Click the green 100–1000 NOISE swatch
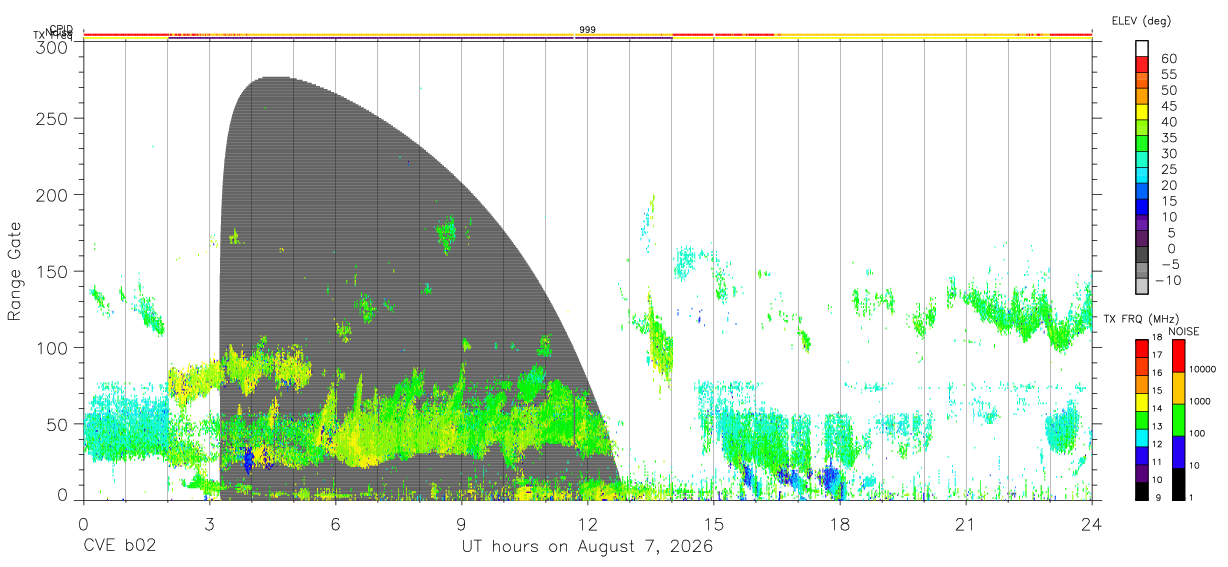 coord(1178,419)
